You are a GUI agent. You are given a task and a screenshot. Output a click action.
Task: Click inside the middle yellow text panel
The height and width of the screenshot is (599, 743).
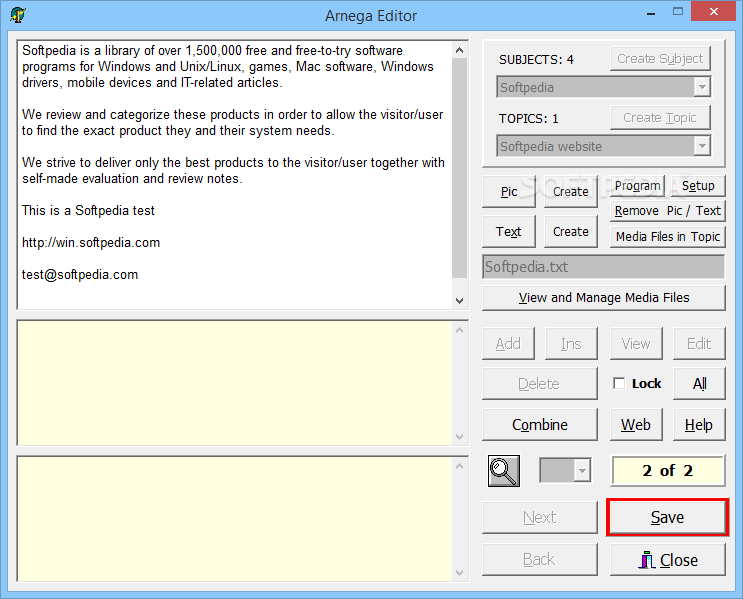pyautogui.click(x=235, y=383)
